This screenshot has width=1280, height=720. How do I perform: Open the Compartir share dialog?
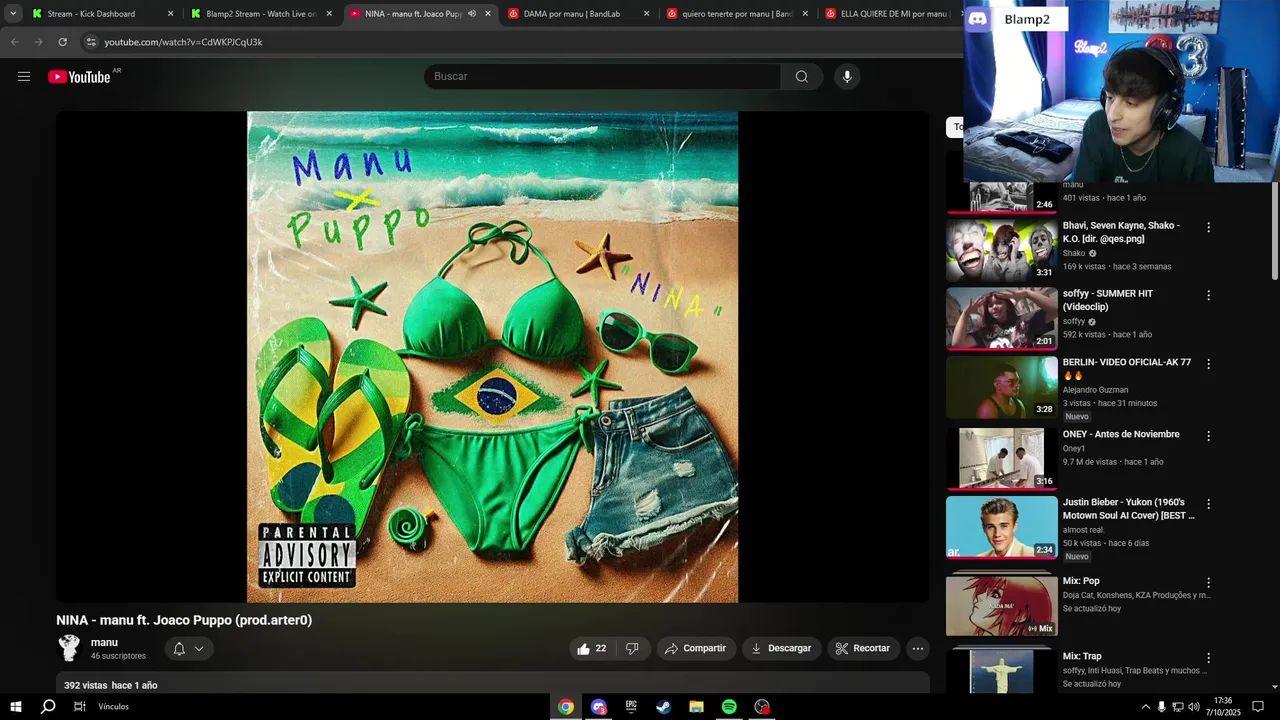pyautogui.click(x=696, y=648)
